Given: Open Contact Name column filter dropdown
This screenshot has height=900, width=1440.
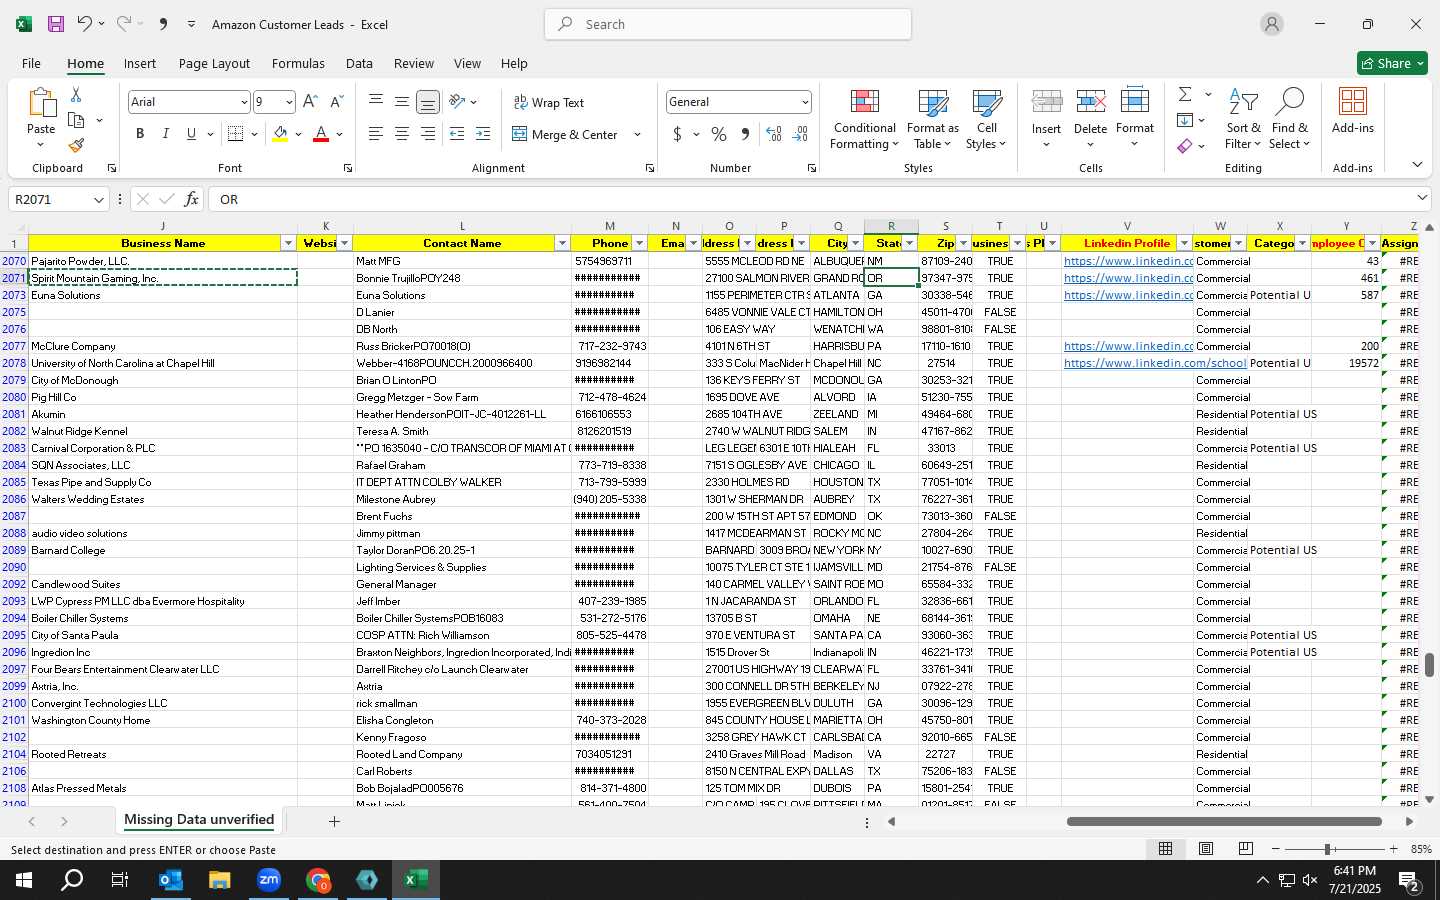Looking at the screenshot, I should coord(562,243).
